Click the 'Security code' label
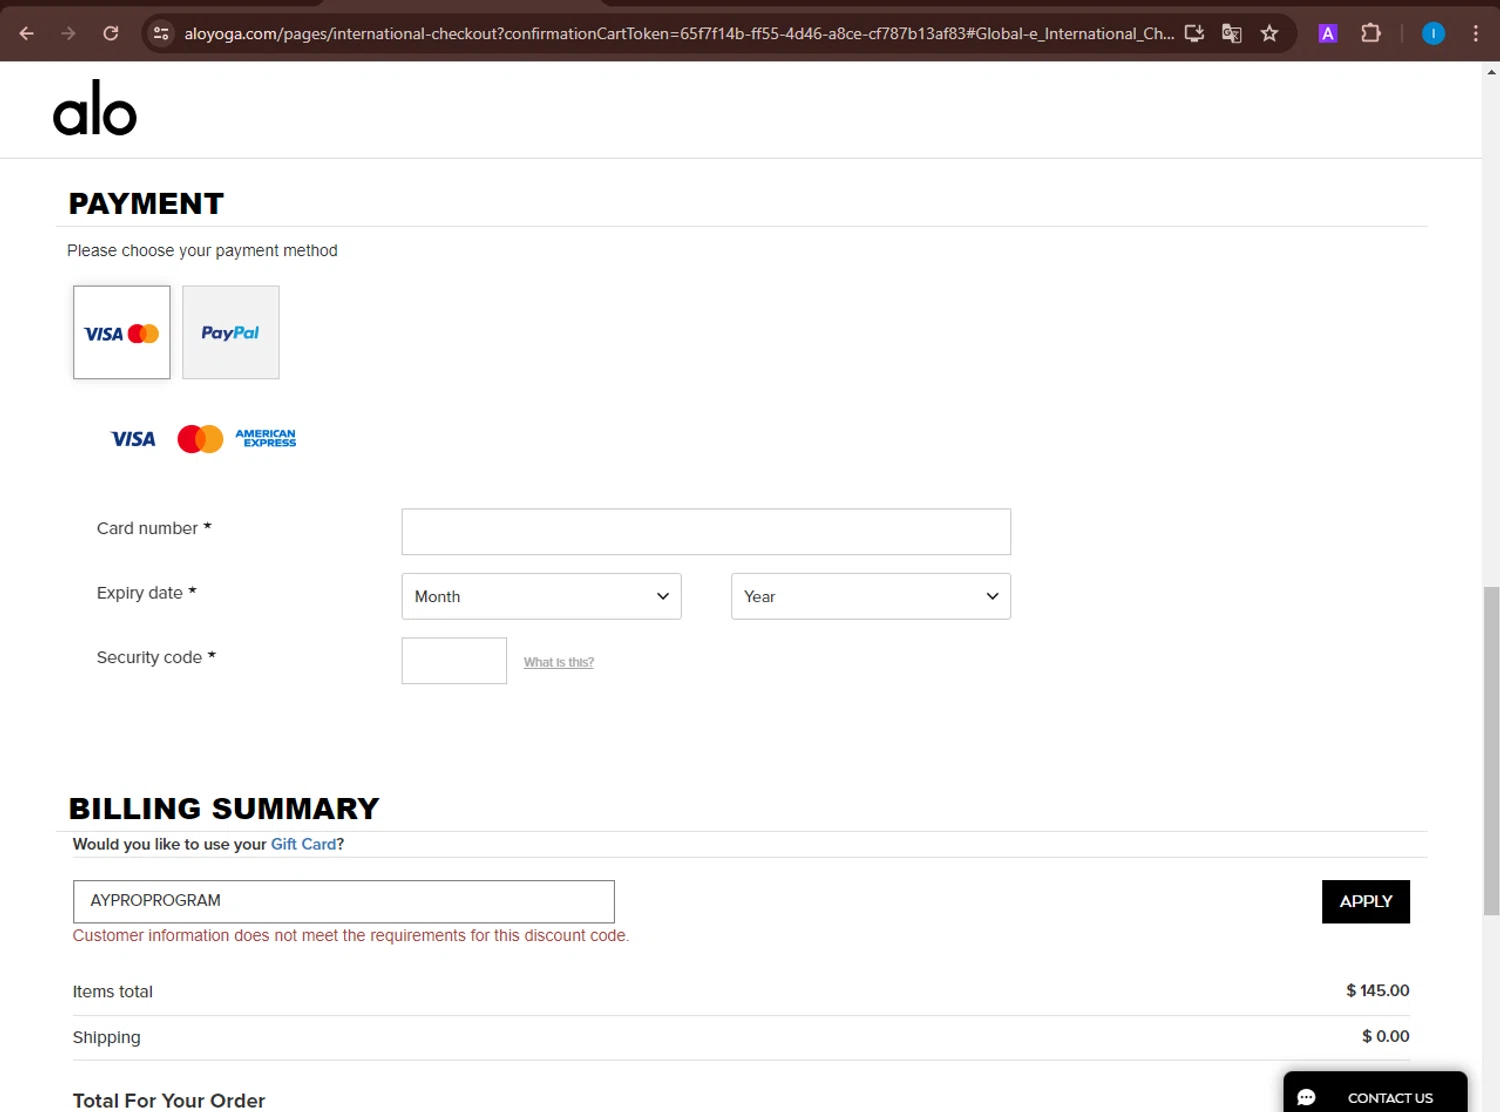This screenshot has height=1112, width=1500. tap(156, 657)
